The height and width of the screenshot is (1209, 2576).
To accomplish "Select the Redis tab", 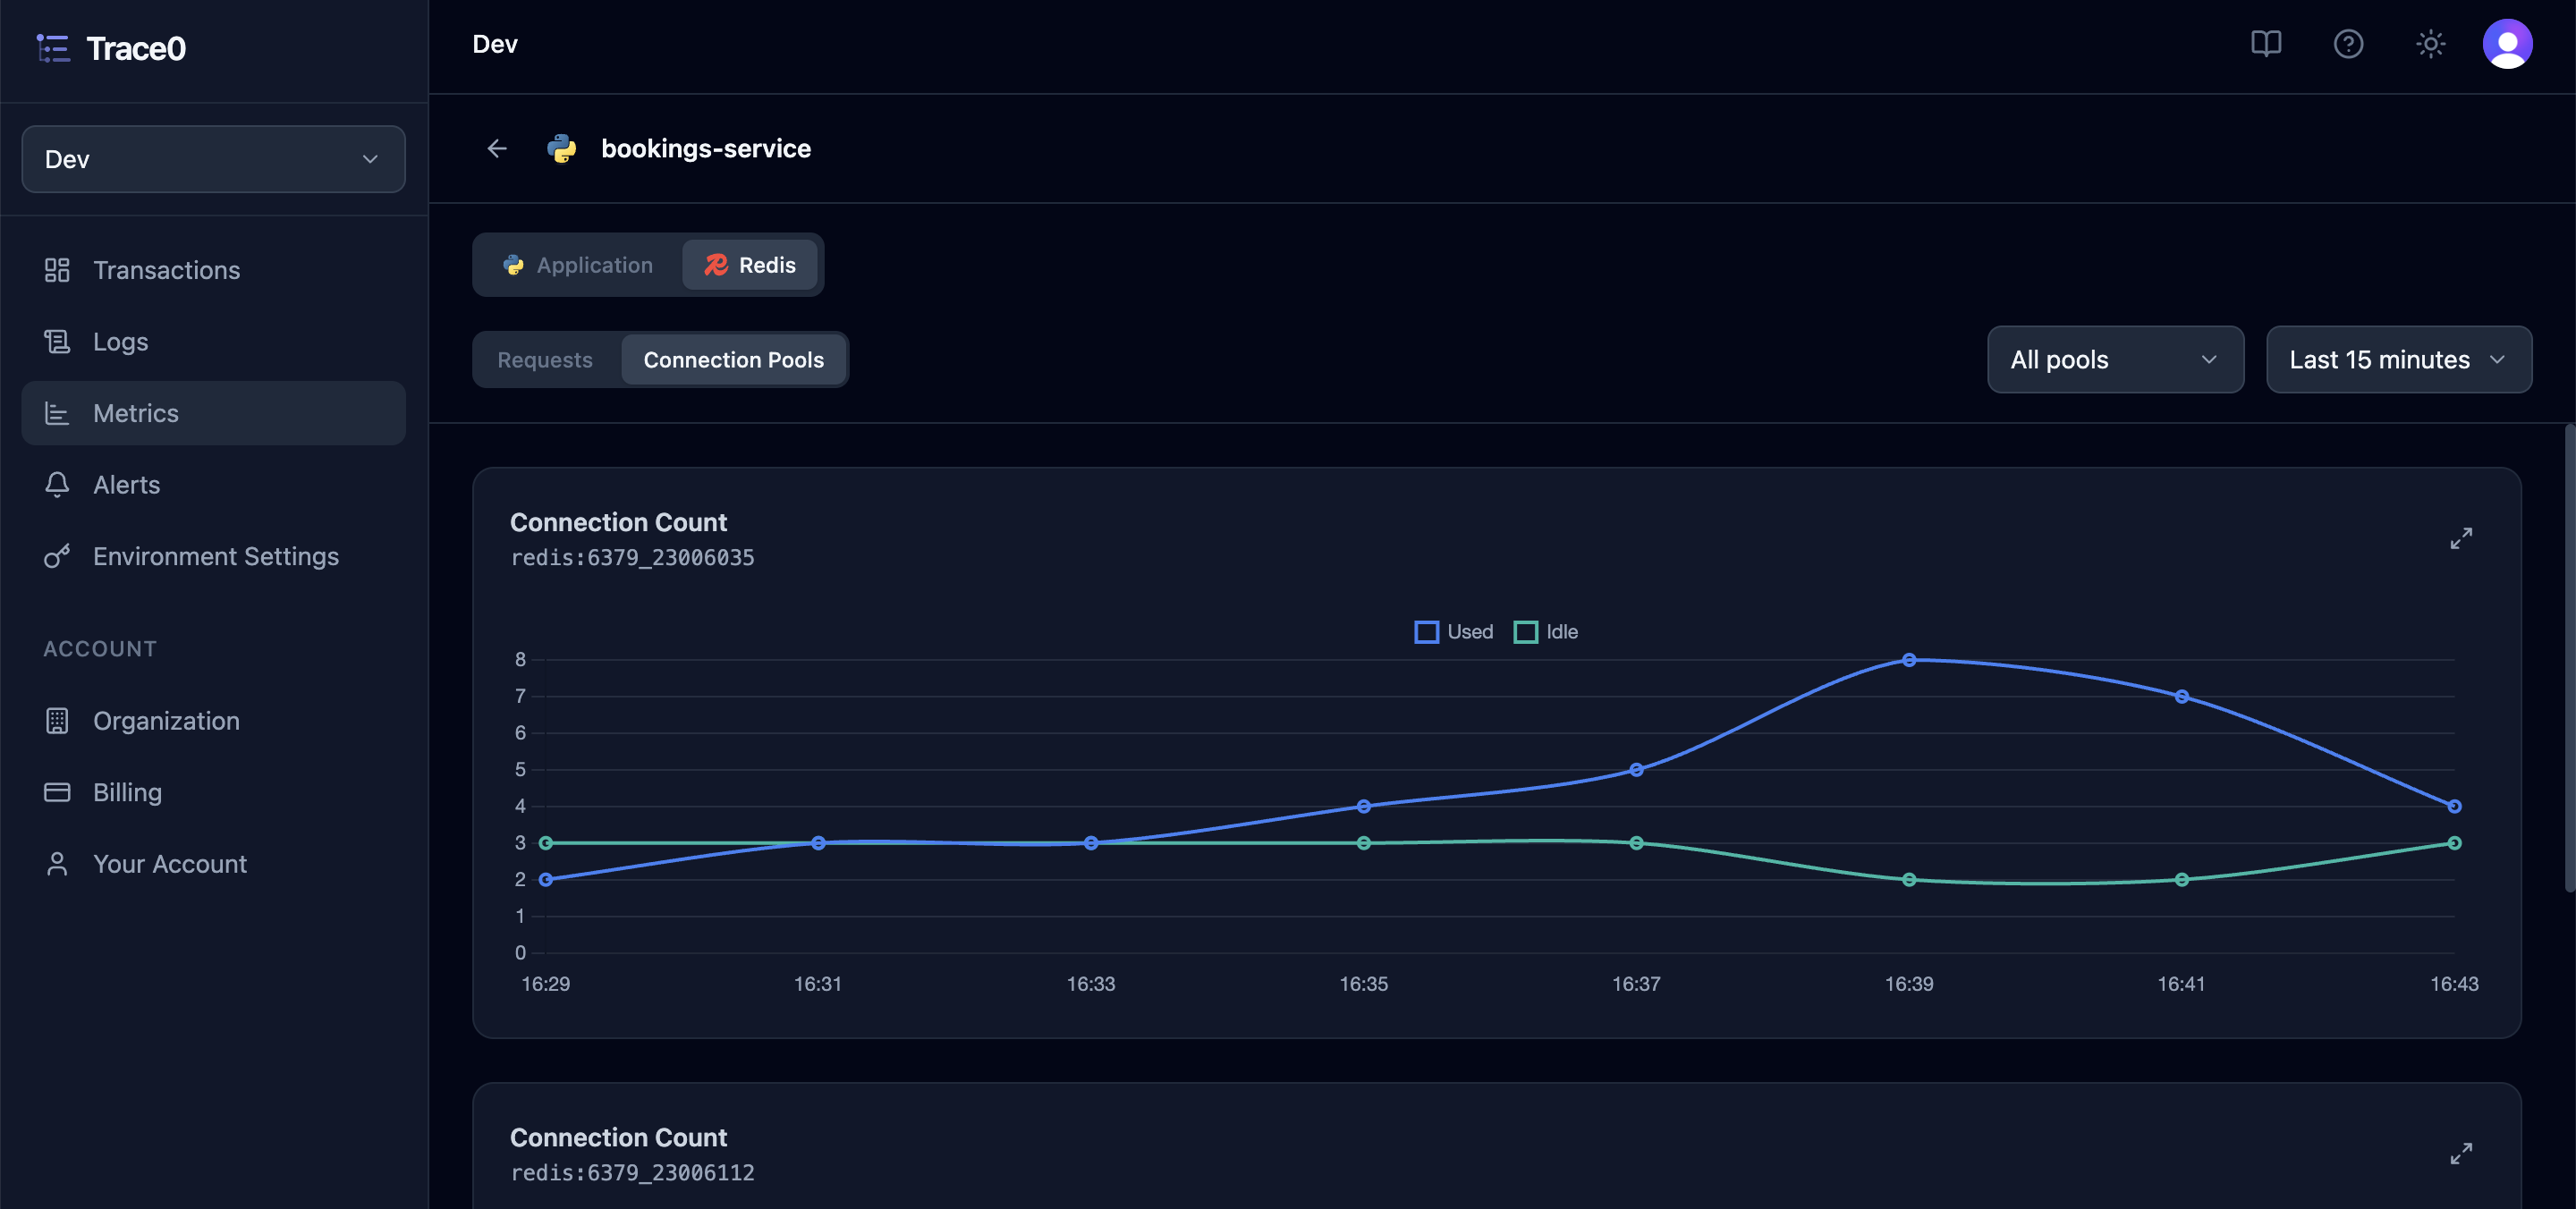I will point(750,265).
